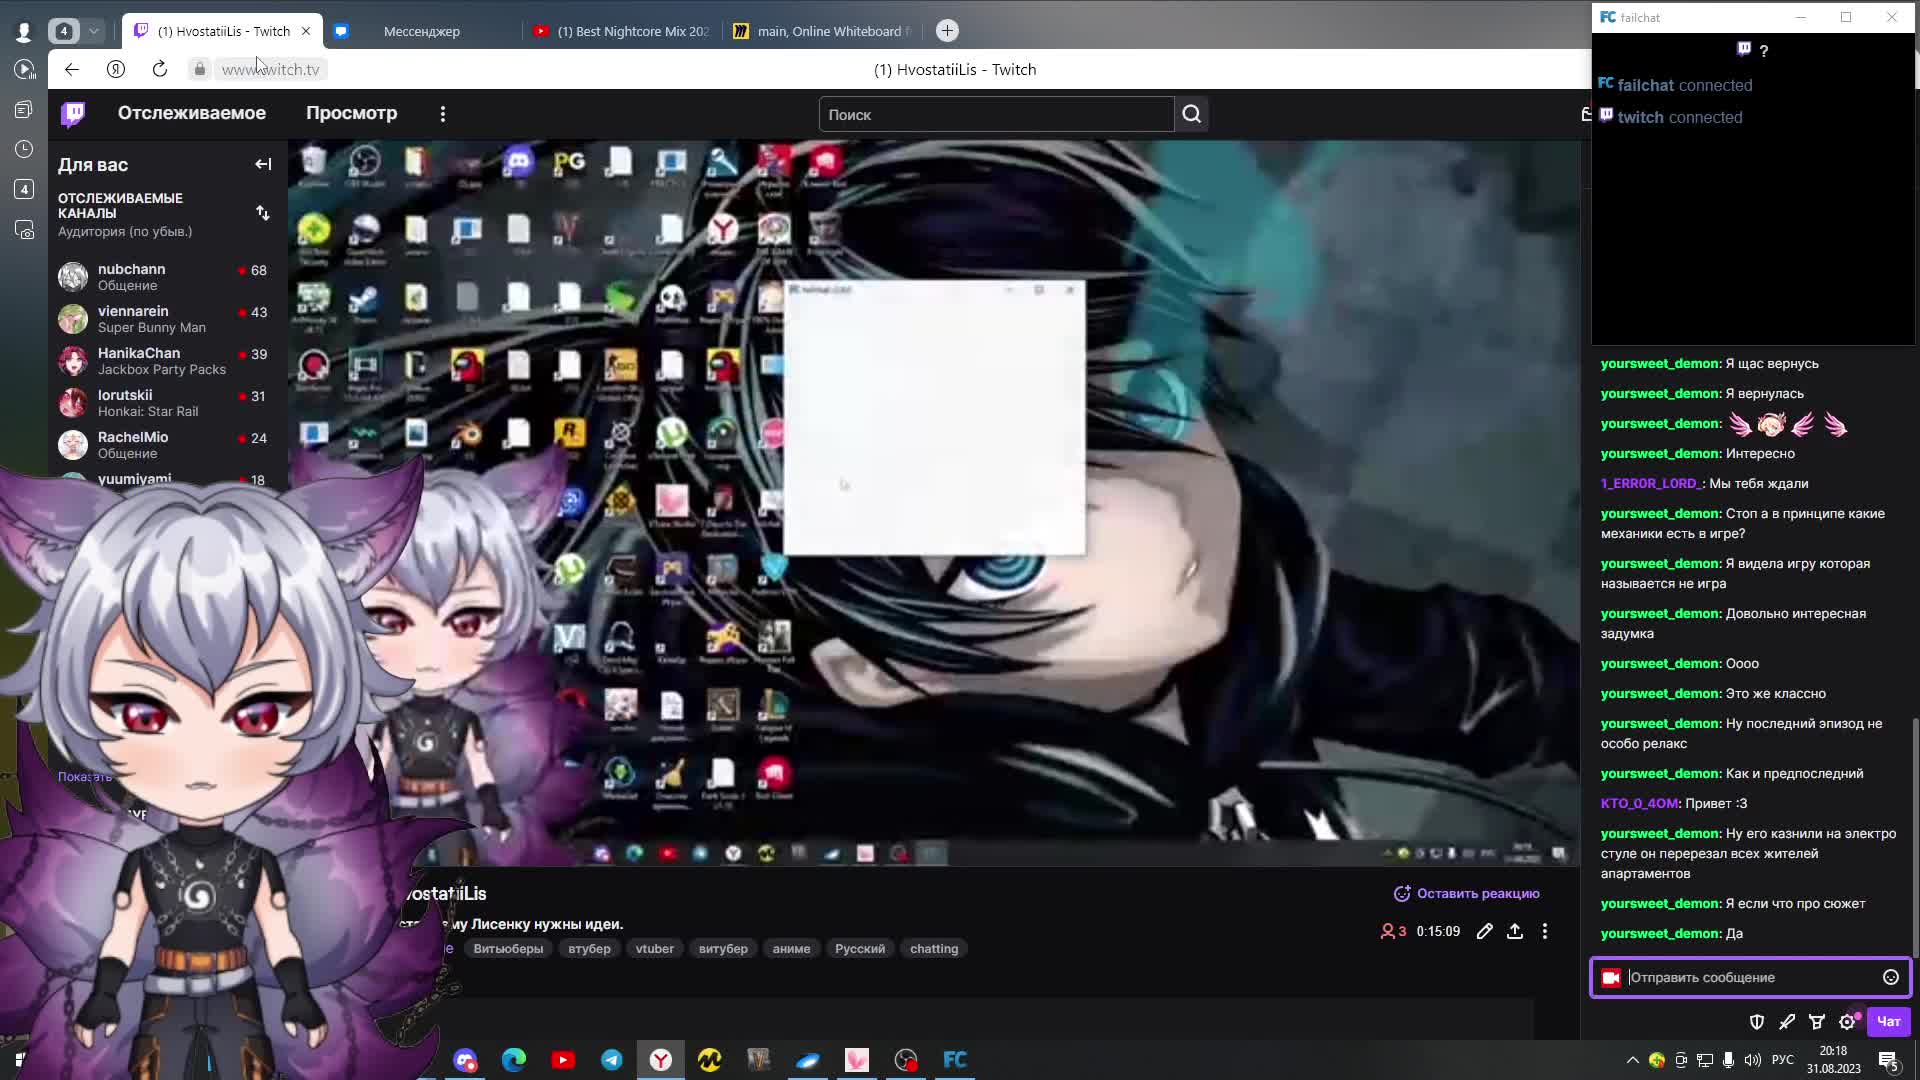Open the RachelMio channel
Viewport: 1920px width, 1080px height.
tap(168, 445)
